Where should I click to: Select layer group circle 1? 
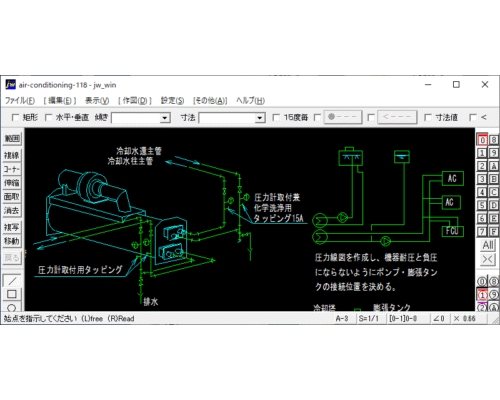tap(482, 295)
